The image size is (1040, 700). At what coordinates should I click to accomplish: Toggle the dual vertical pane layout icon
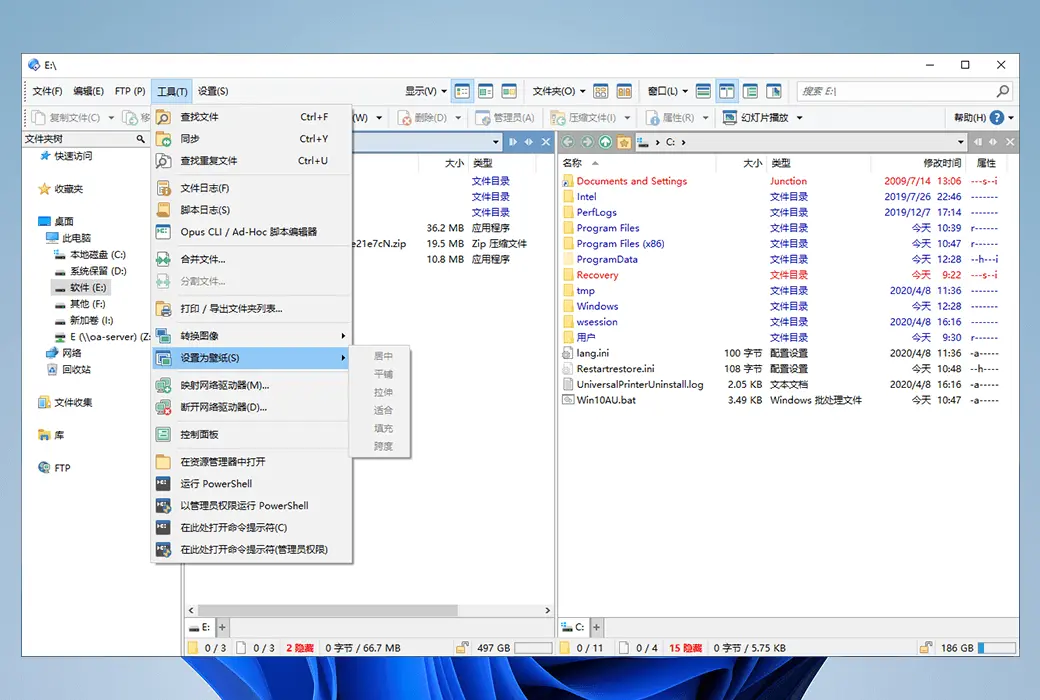[x=726, y=90]
